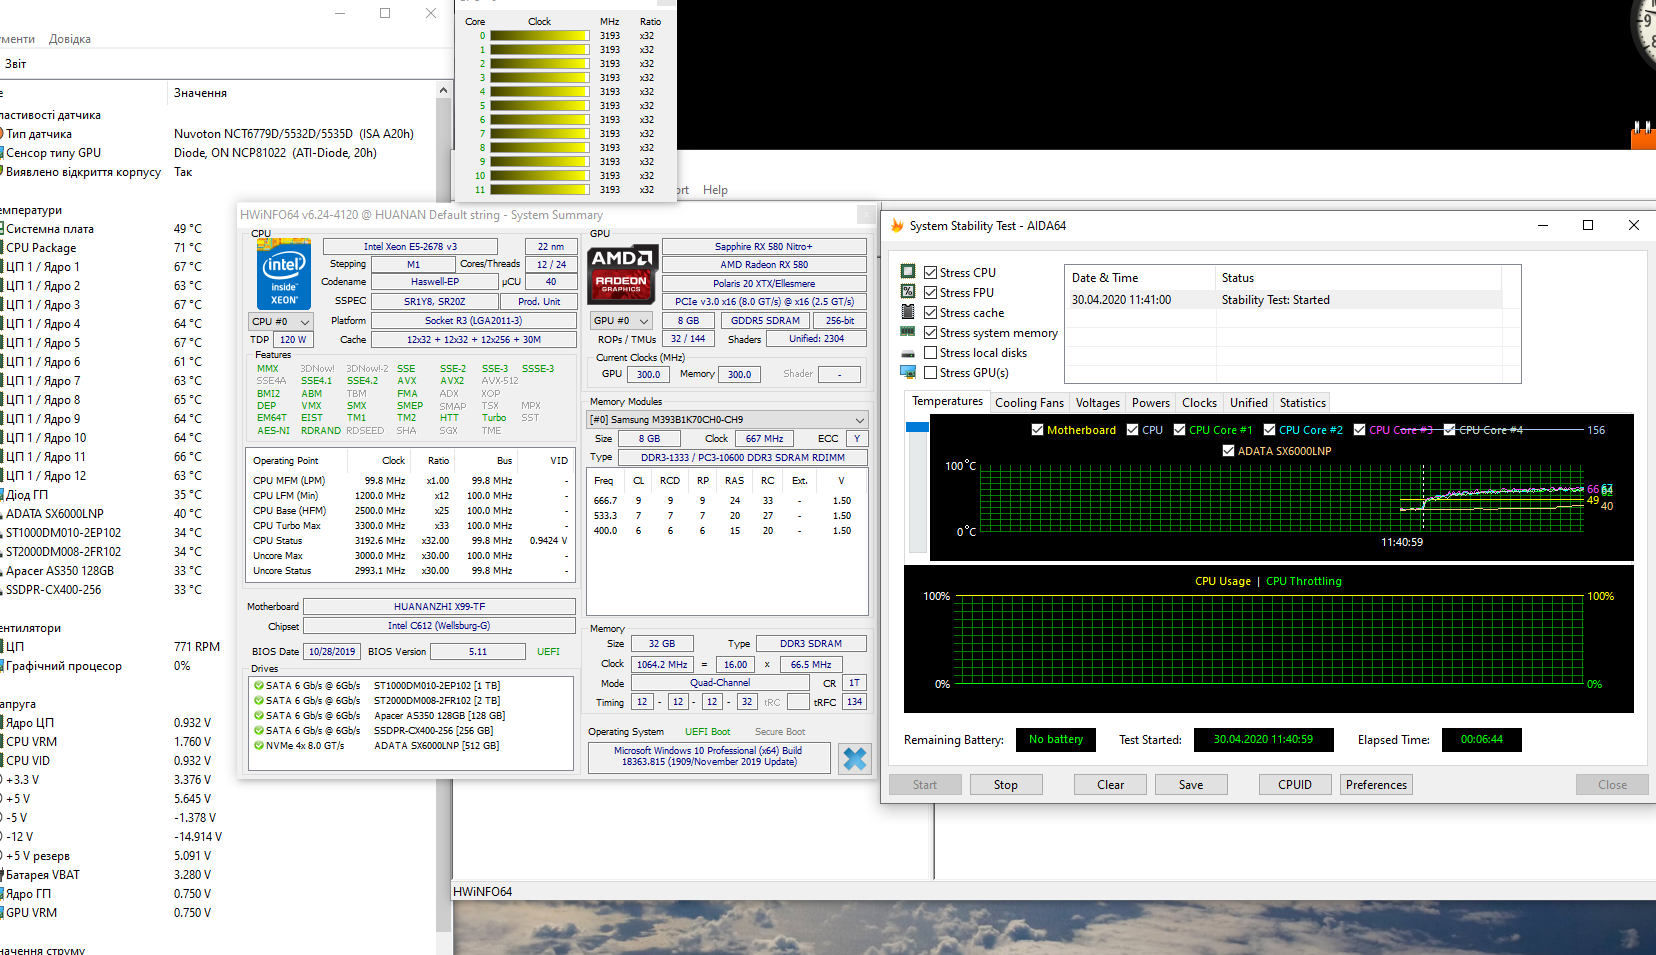Click the Preferences button

click(x=1376, y=785)
